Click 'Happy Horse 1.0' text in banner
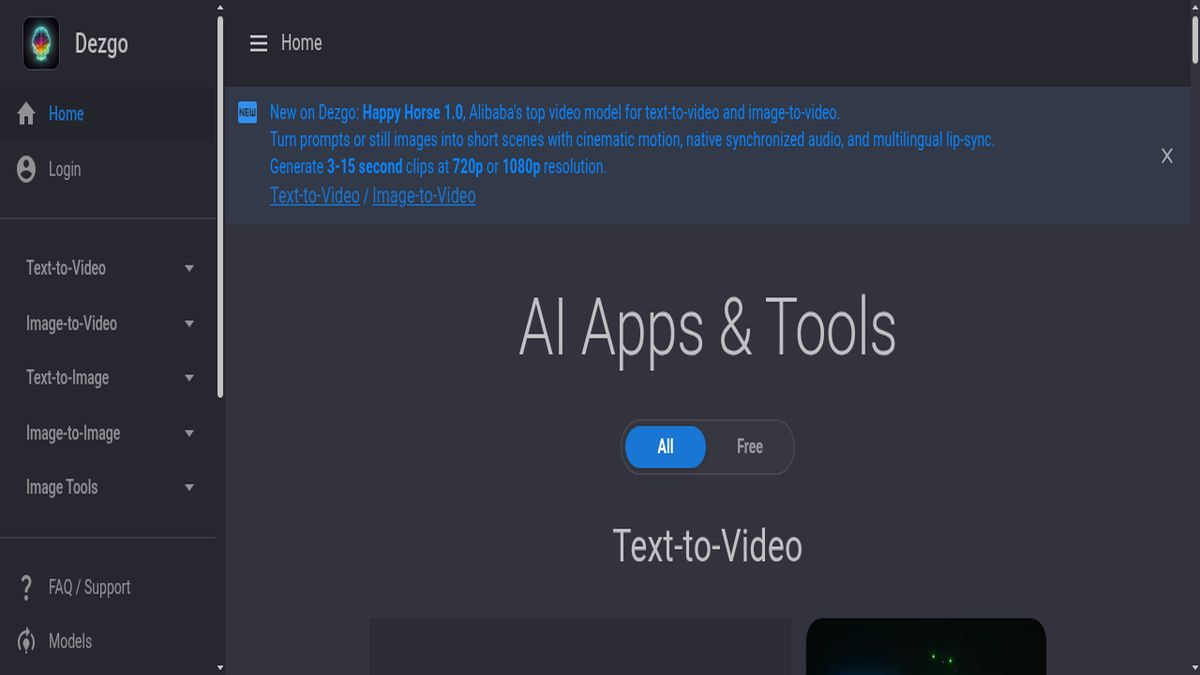1200x675 pixels. 413,112
